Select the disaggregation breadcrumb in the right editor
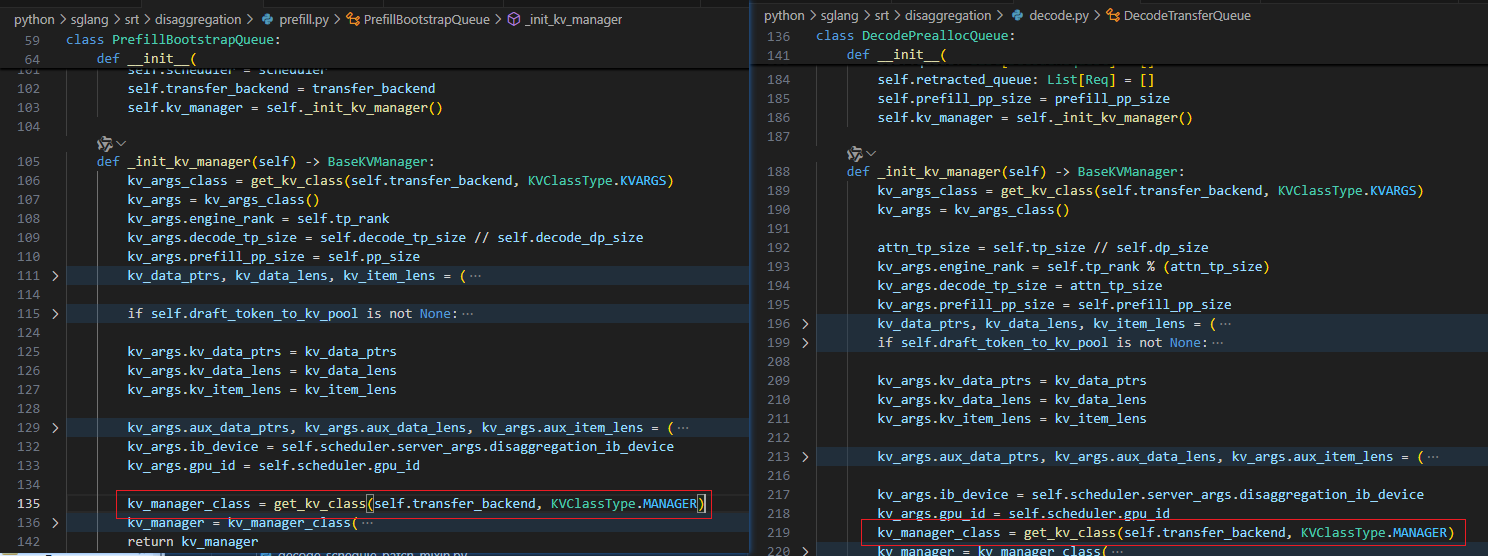This screenshot has height=556, width=1488. click(950, 15)
